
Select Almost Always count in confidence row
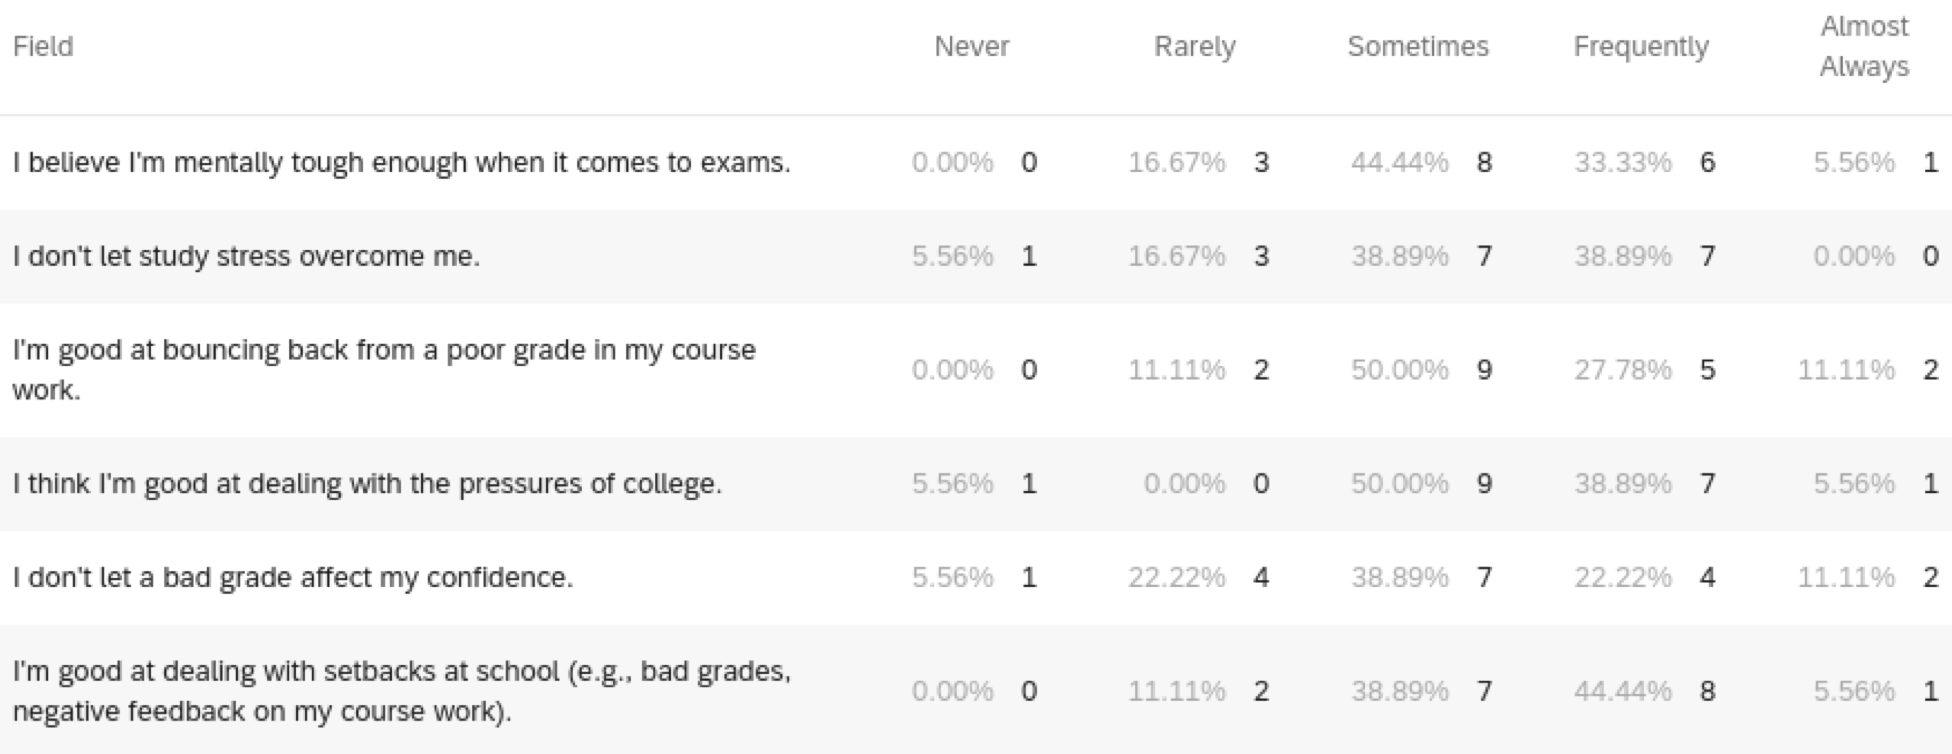[1930, 578]
